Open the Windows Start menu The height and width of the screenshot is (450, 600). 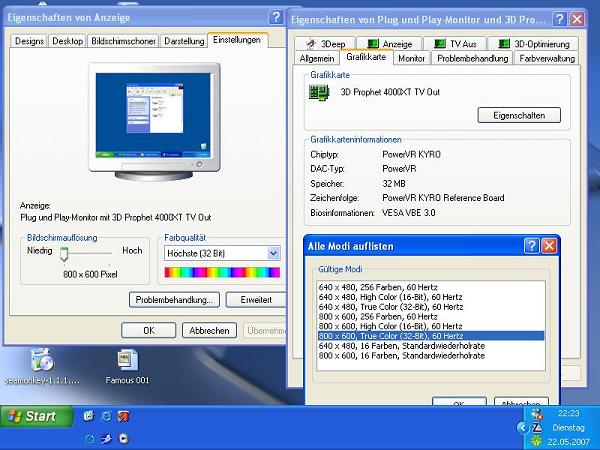tap(36, 416)
